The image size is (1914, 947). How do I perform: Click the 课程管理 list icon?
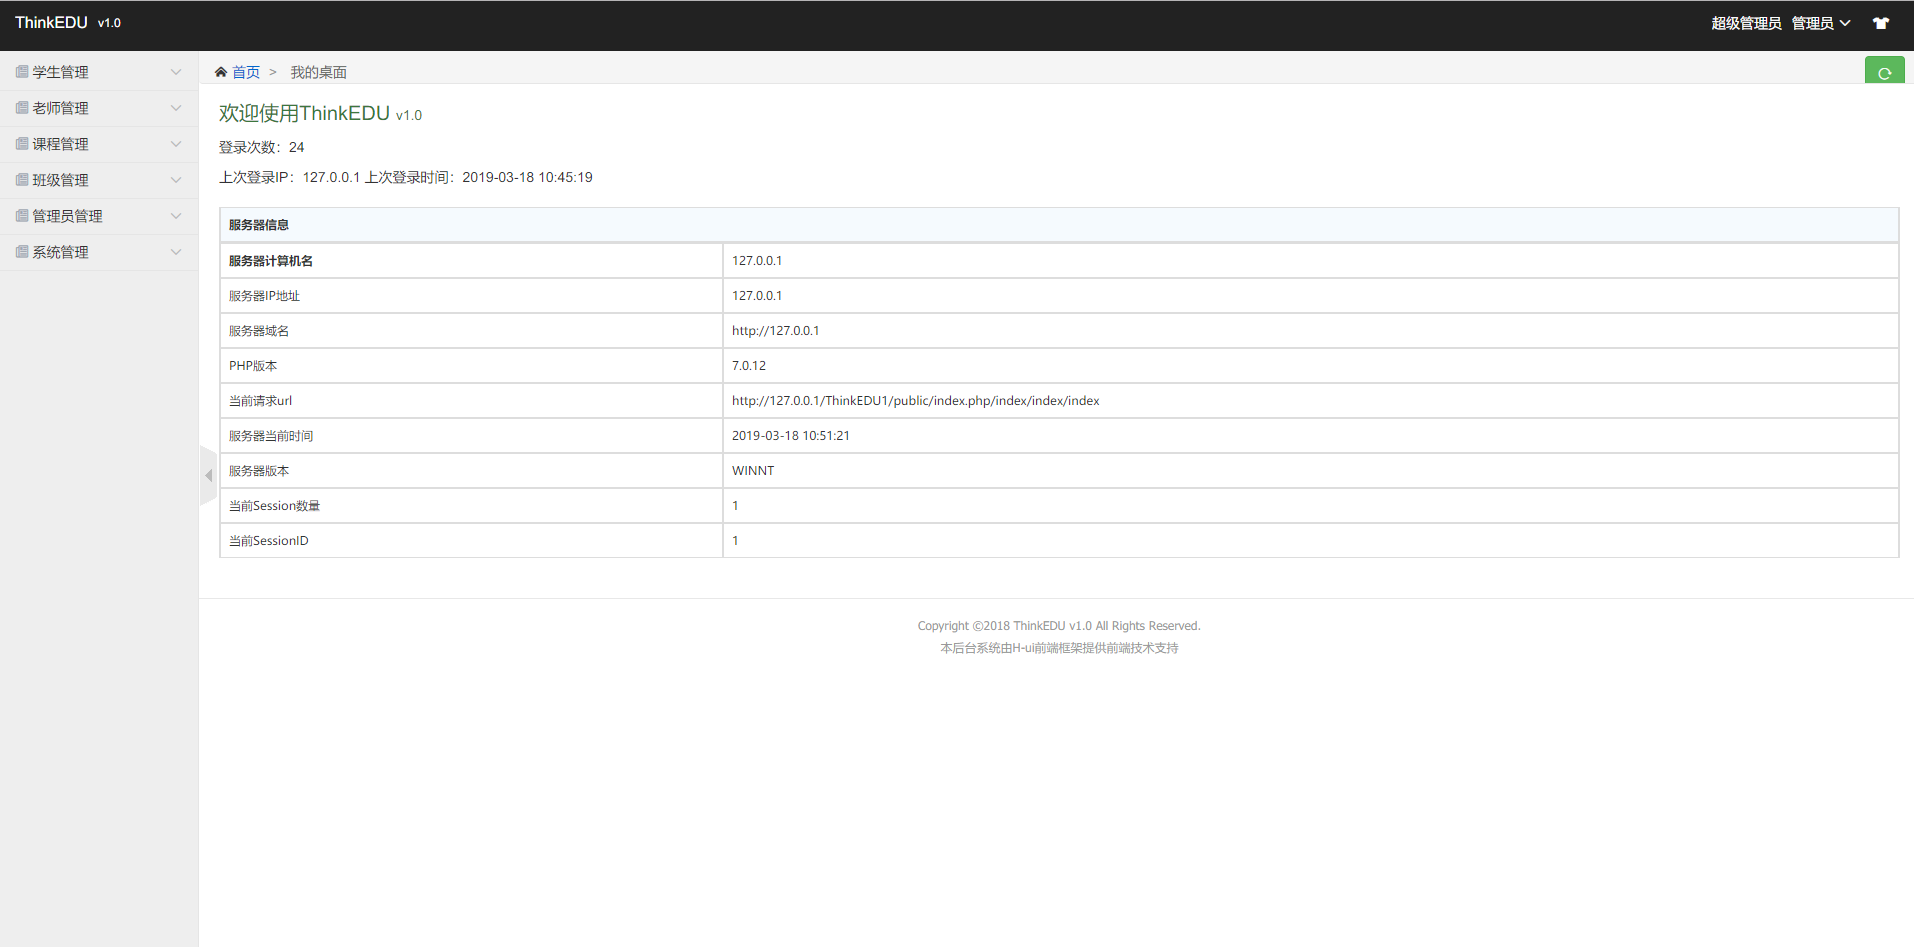22,144
